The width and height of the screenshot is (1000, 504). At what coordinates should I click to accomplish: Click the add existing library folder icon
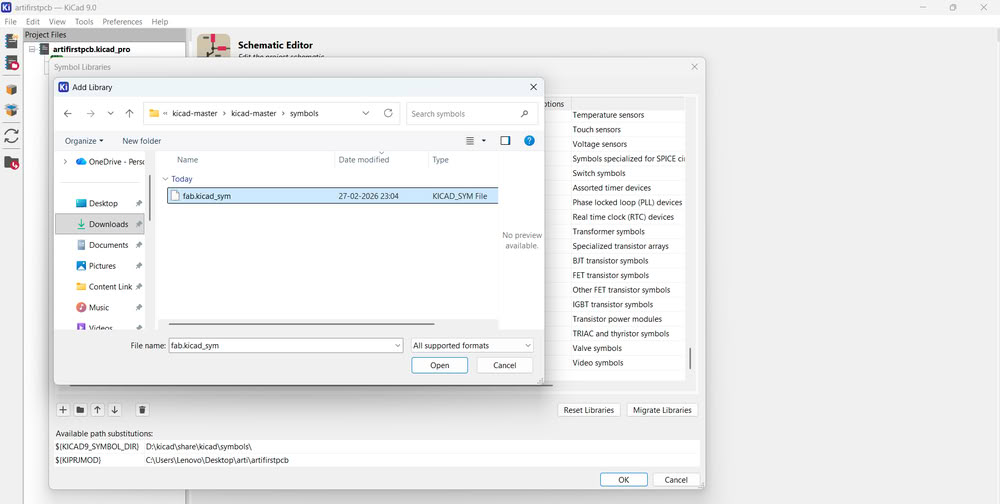point(80,410)
